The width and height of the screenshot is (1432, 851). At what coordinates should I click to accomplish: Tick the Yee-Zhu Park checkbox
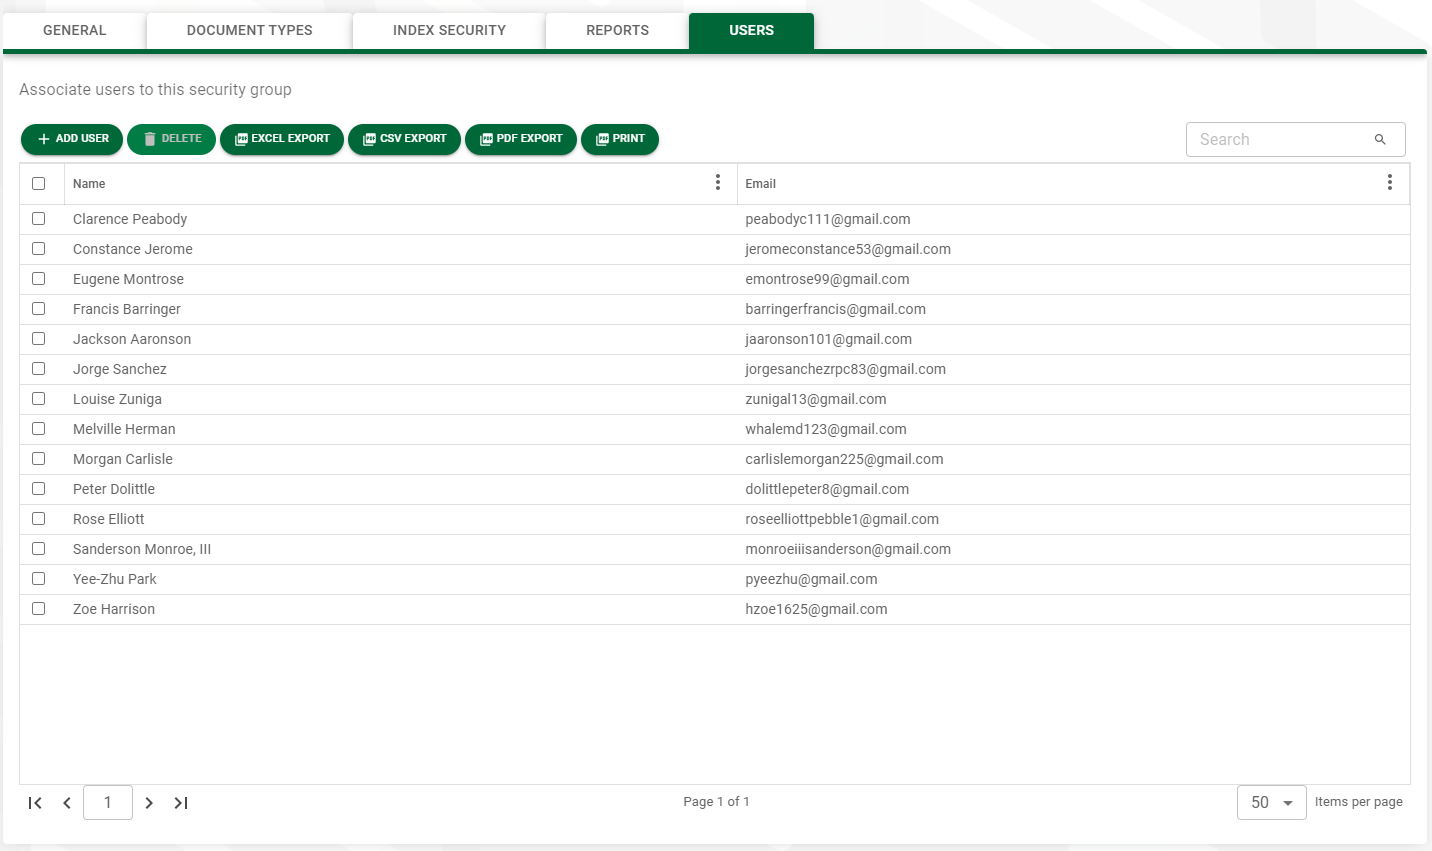pyautogui.click(x=39, y=578)
